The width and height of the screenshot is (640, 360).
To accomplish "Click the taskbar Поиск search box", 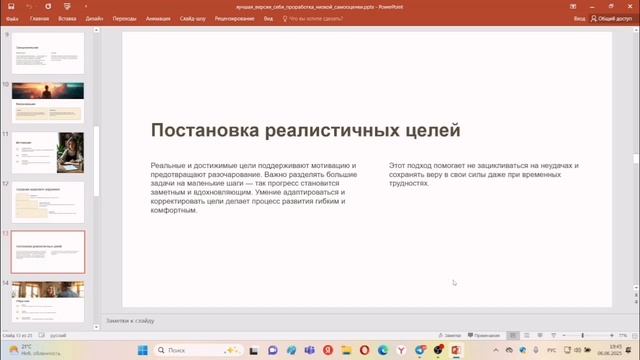I will tap(199, 350).
